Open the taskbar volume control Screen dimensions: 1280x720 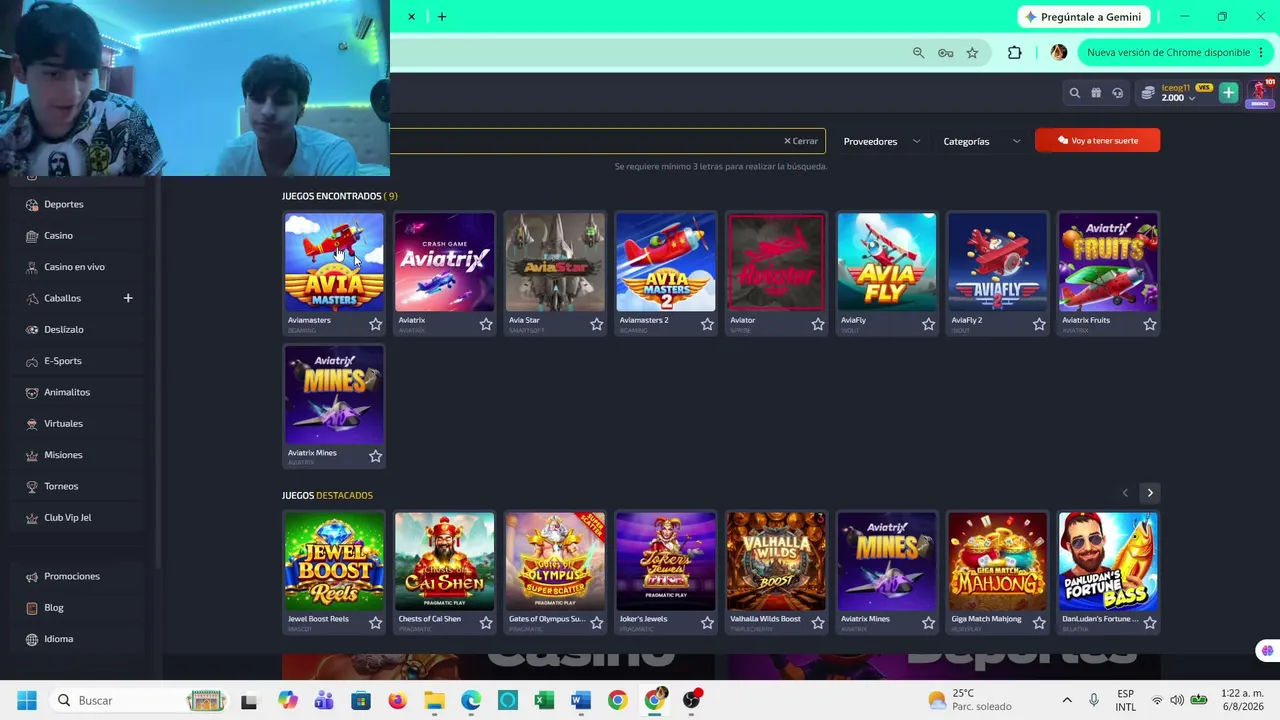(1177, 700)
